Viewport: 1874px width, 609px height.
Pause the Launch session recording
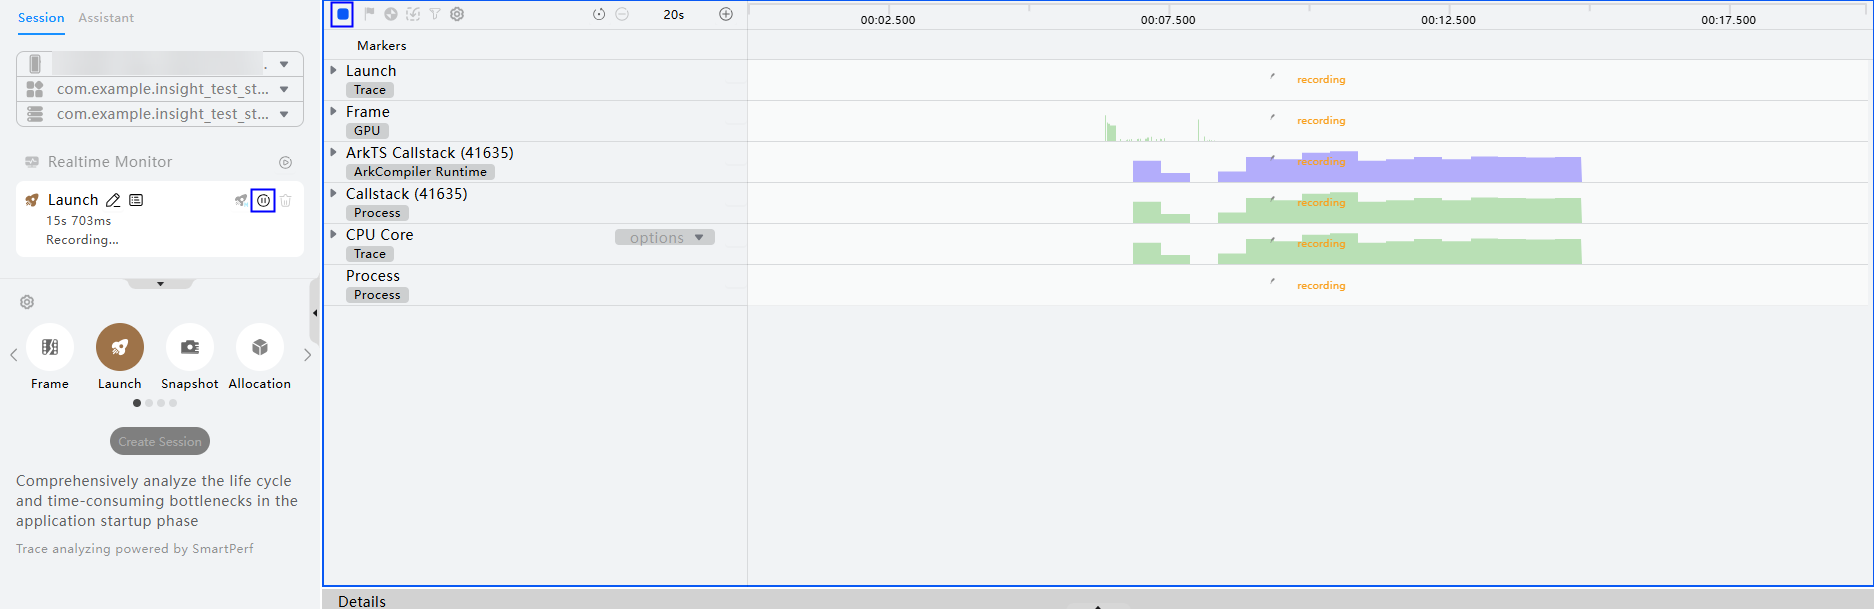[x=263, y=200]
